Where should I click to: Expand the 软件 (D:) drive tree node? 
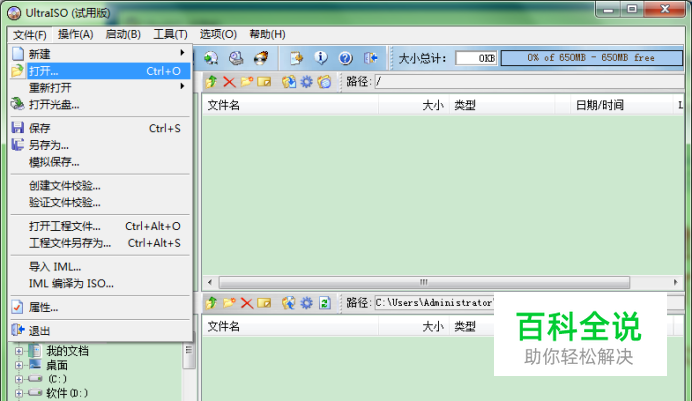pyautogui.click(x=19, y=393)
